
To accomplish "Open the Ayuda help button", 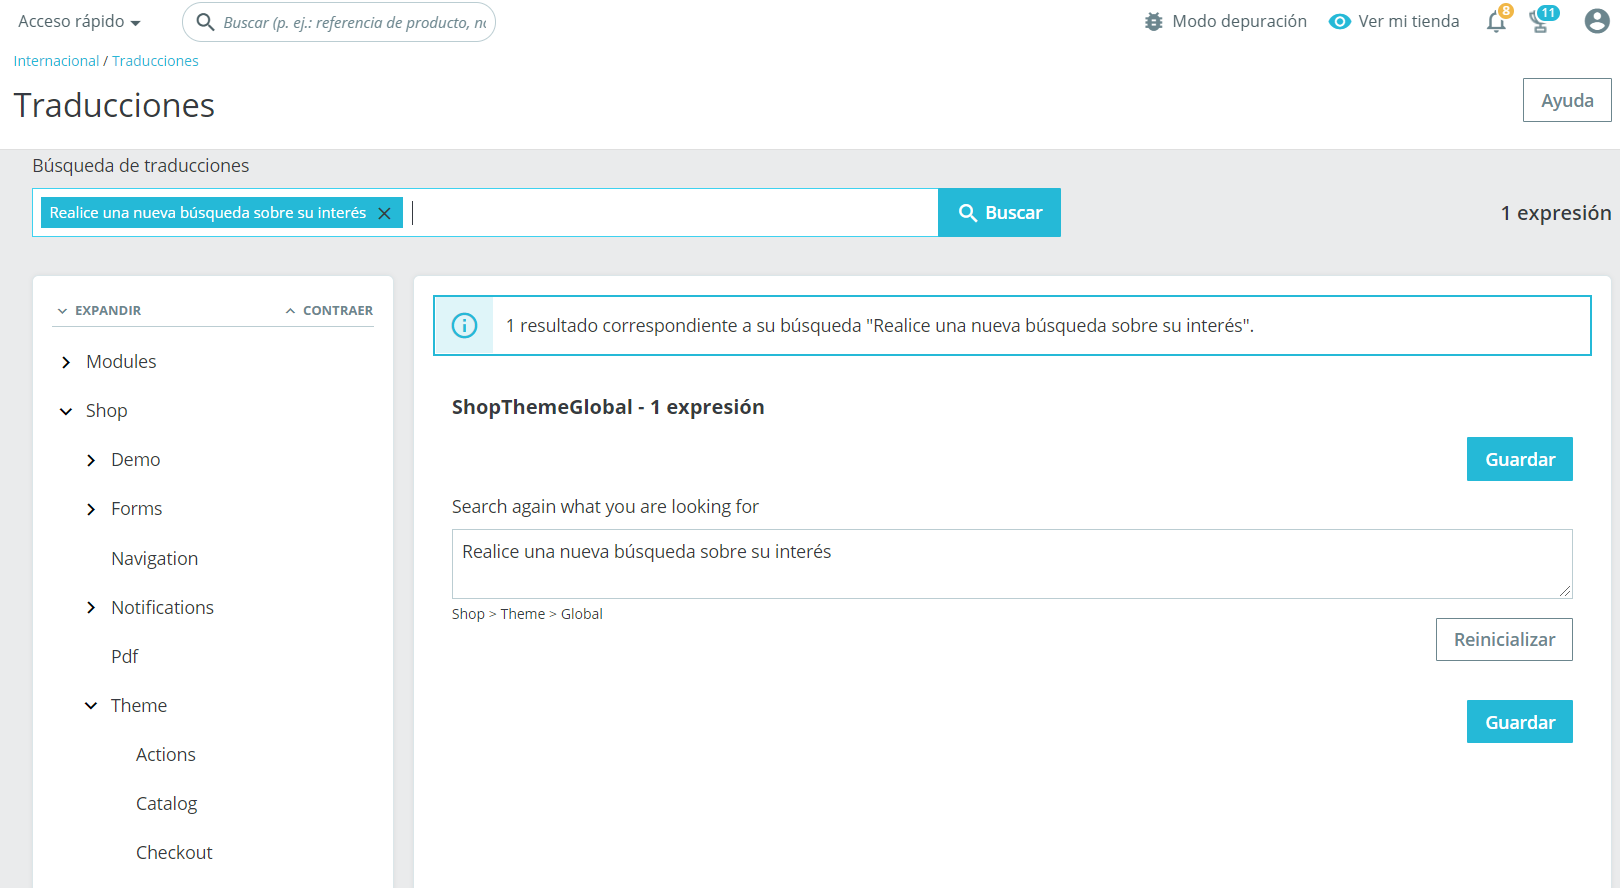I will pyautogui.click(x=1567, y=100).
